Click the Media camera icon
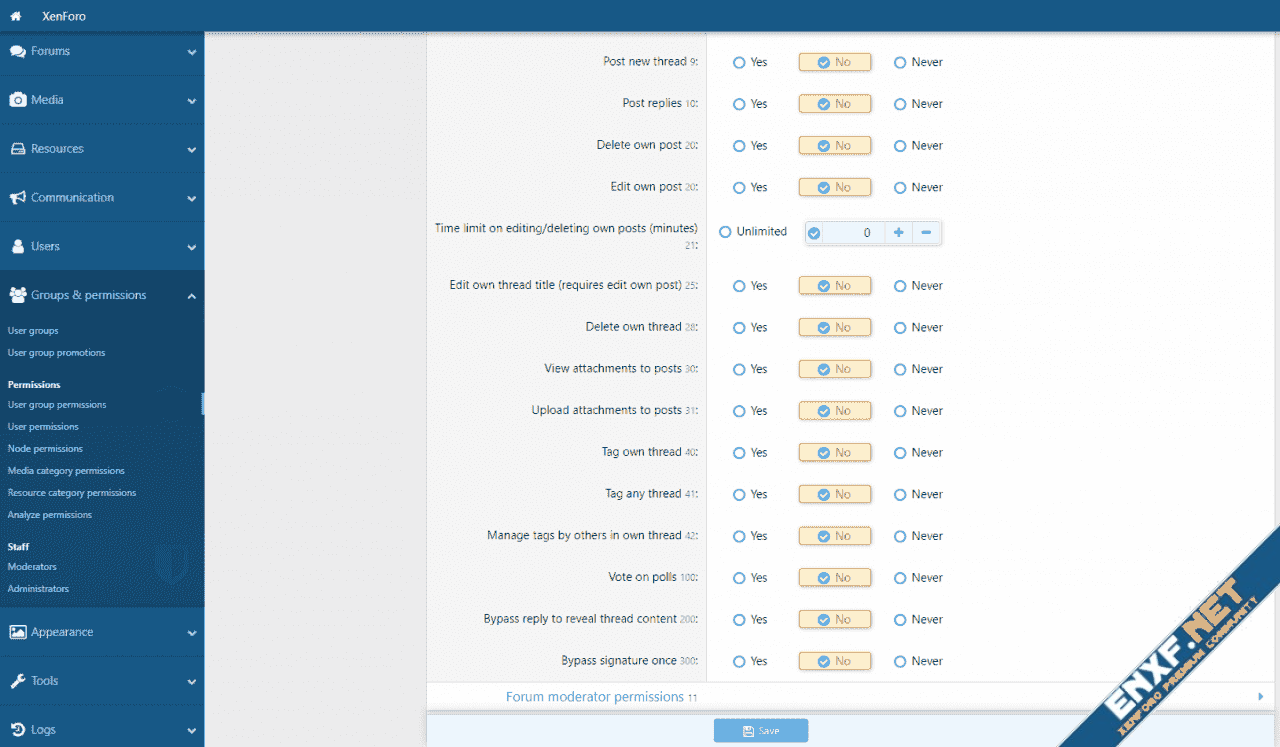This screenshot has width=1280, height=747. coord(17,100)
